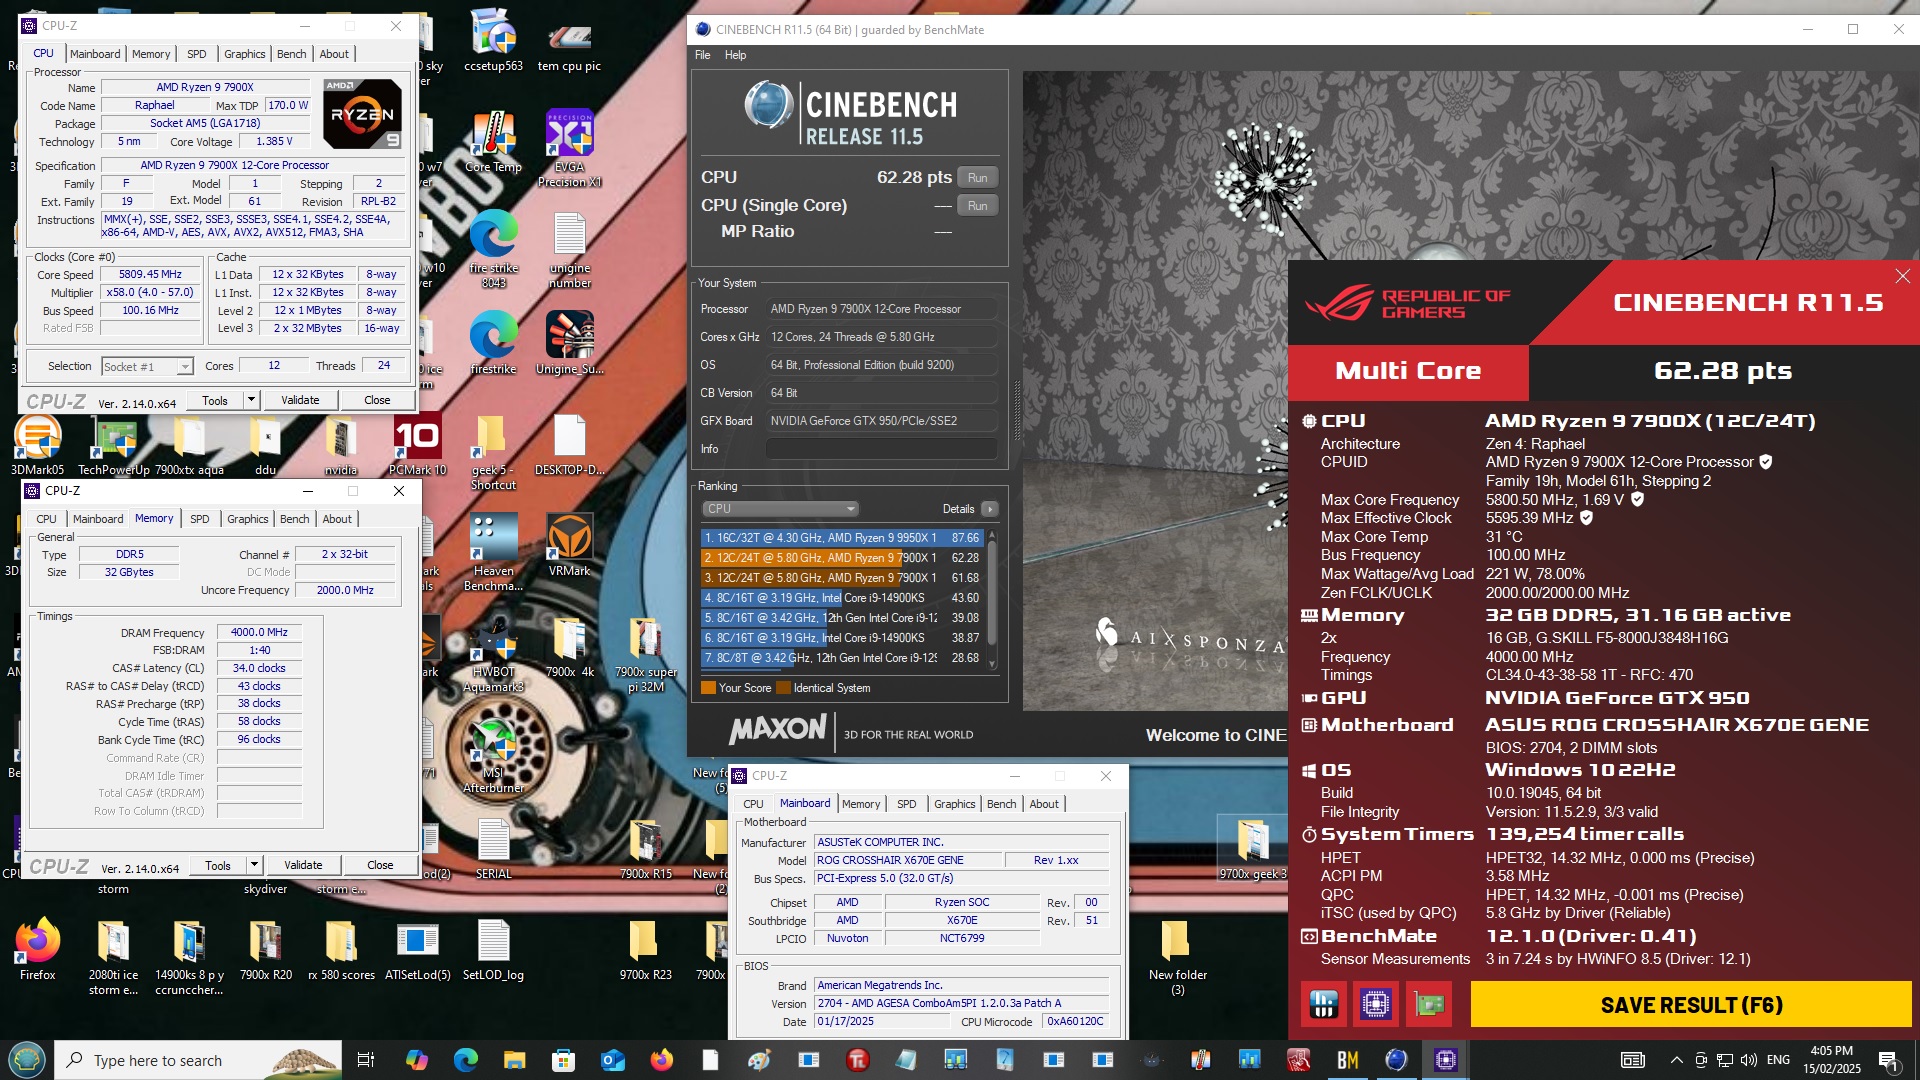Select ranking row 8C/8T 12th Gen Intel Core
Screen dimensions: 1920x1080
point(842,658)
